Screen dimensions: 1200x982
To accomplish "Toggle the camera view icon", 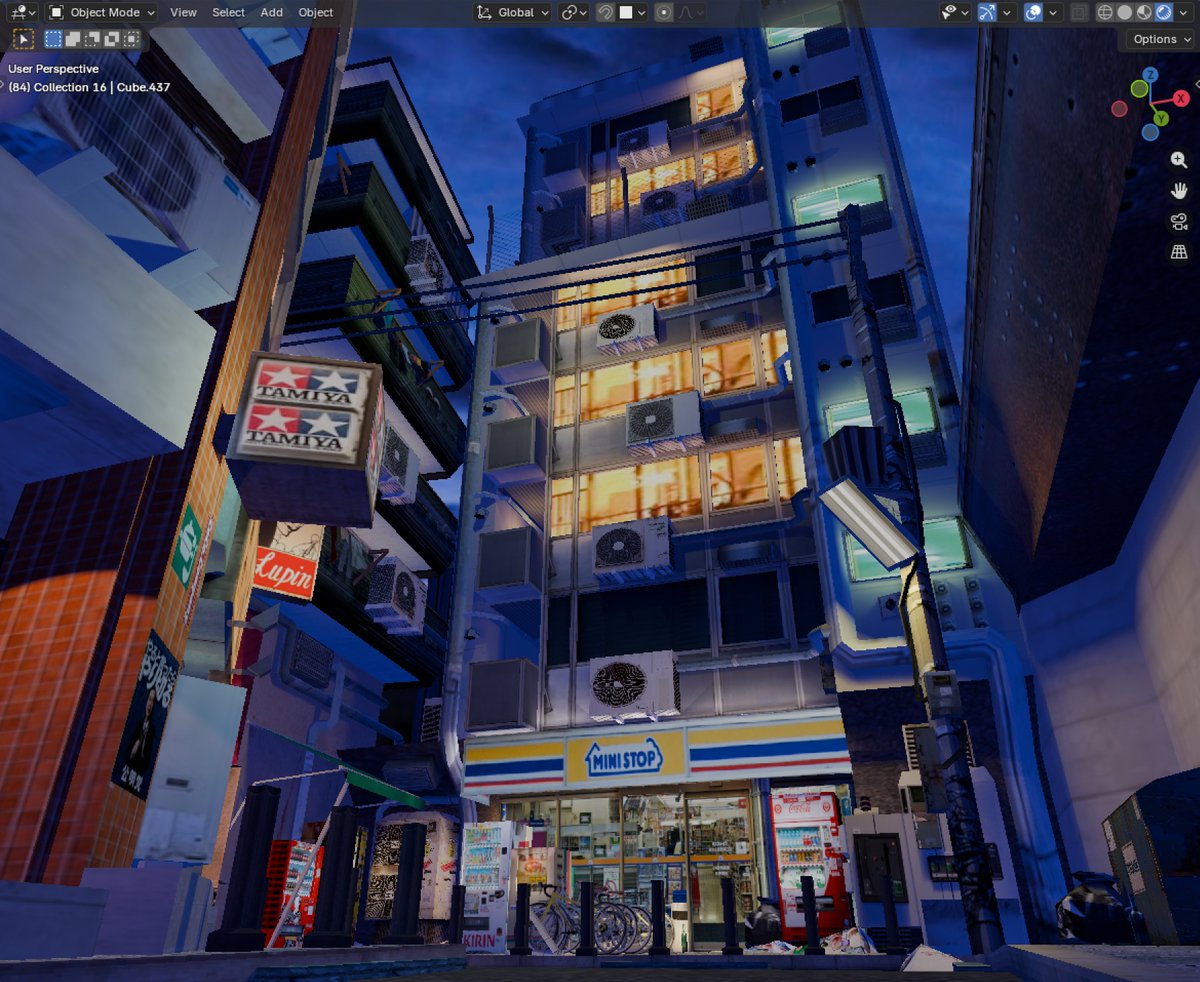I will coord(1179,221).
